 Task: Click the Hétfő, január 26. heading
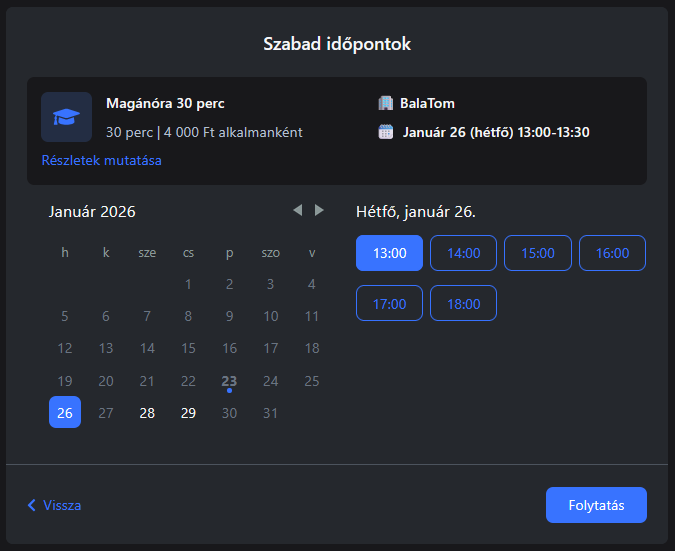click(x=416, y=211)
